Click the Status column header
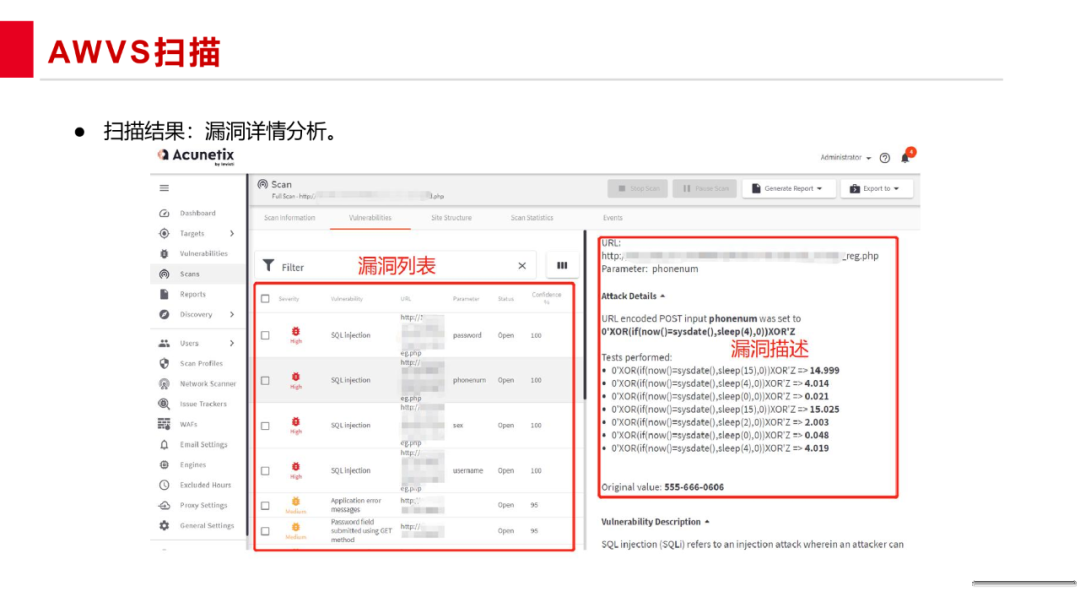Viewport: 1080px width, 608px height. (506, 299)
